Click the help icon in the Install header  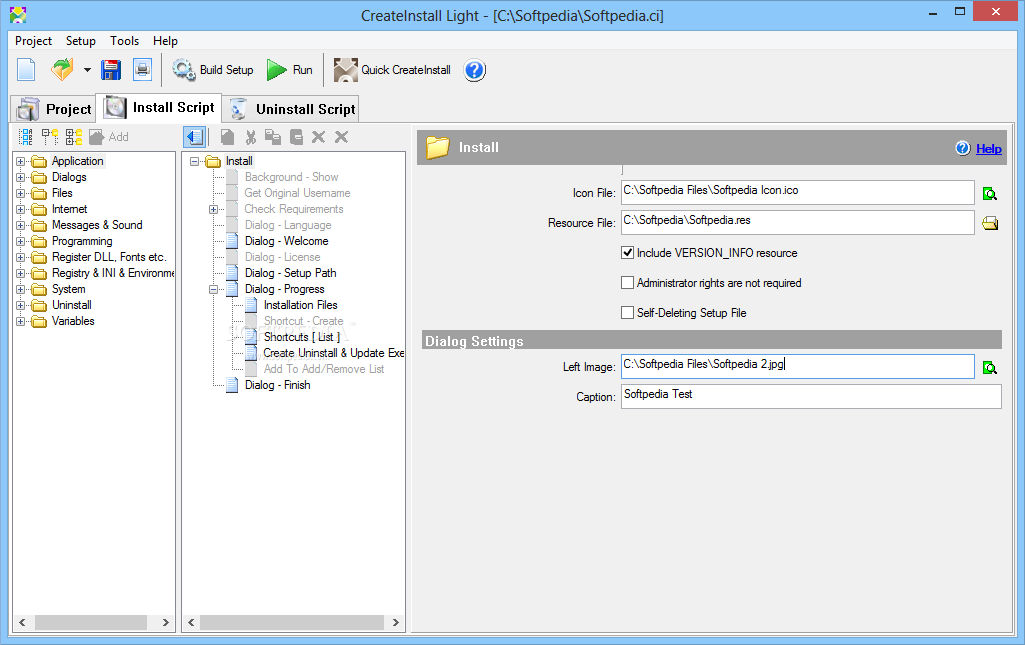coord(963,148)
